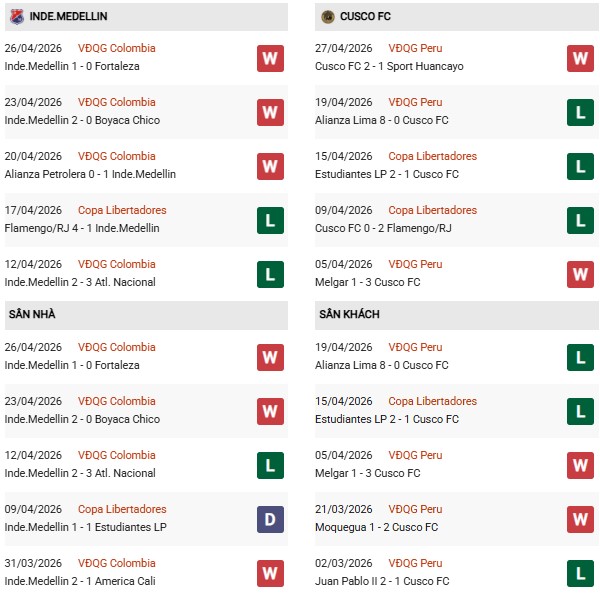
Task: Click the Inde.Medellin team logo icon
Action: 15,17
